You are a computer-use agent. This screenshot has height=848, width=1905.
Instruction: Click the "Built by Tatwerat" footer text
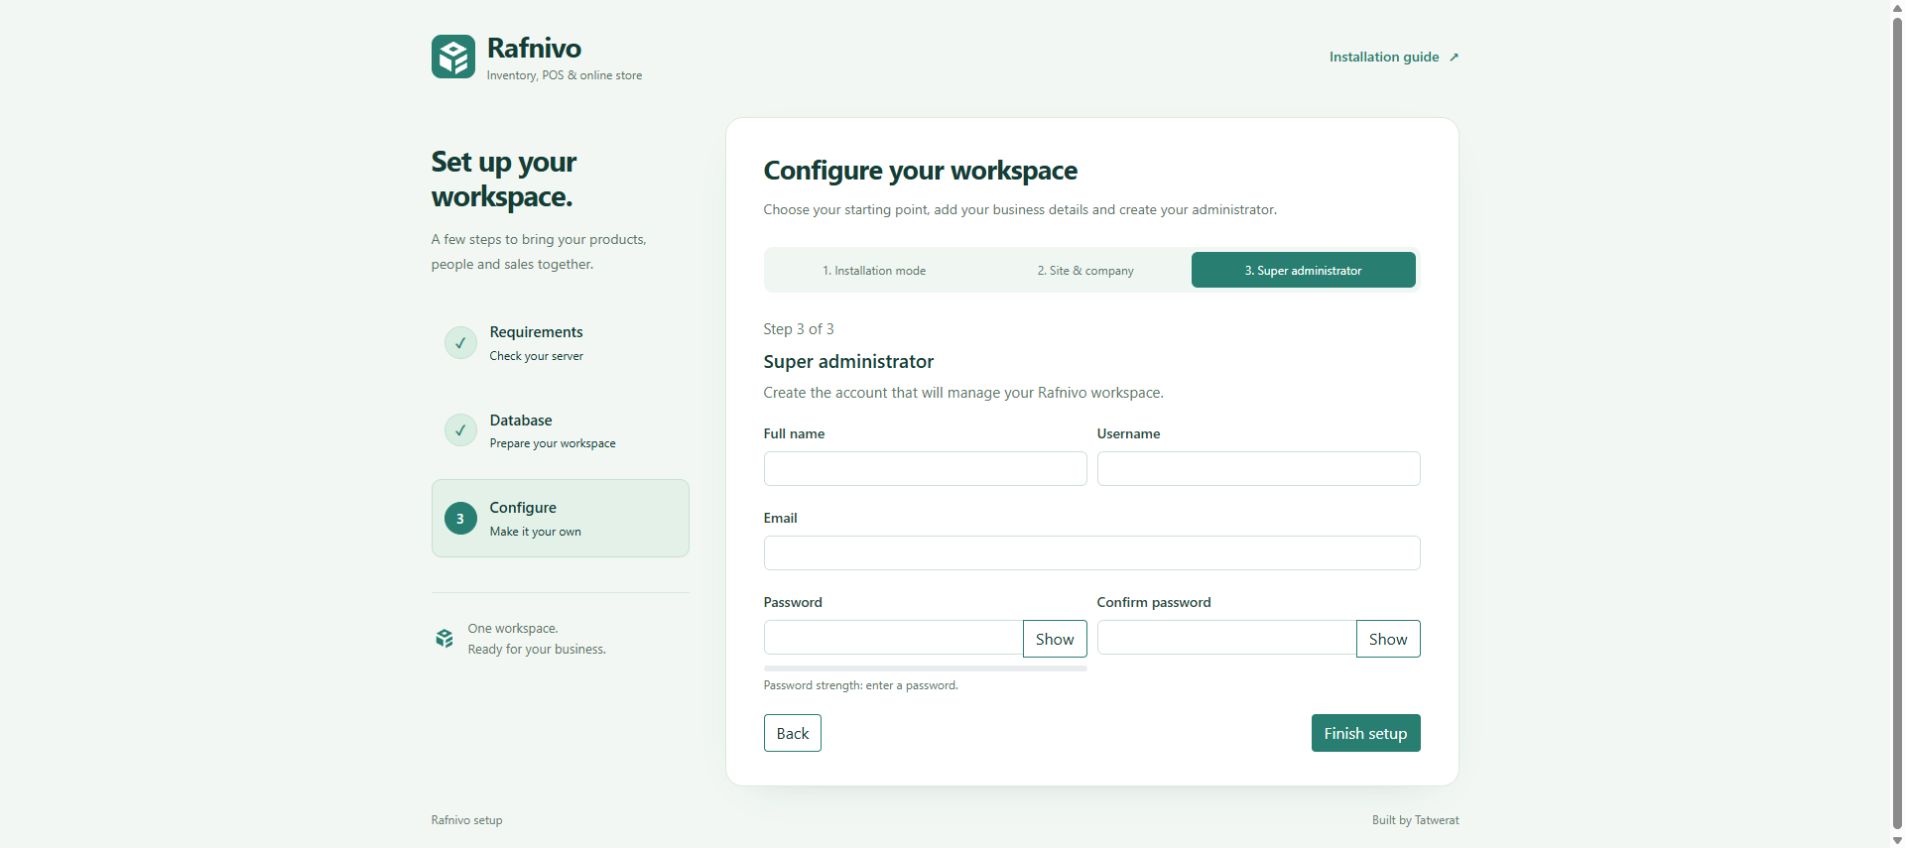click(x=1415, y=820)
